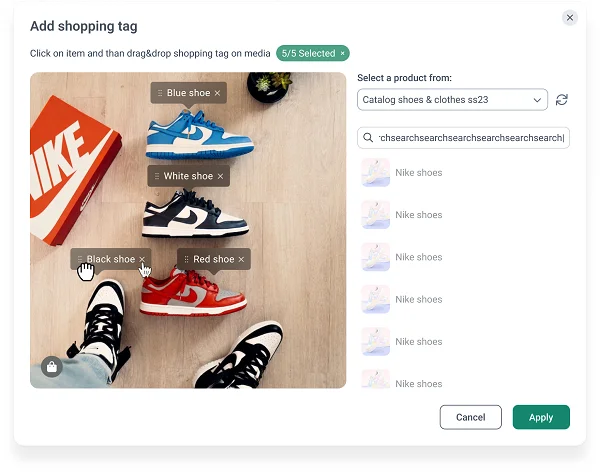Remove the White shoe tag
Image resolution: width=600 pixels, height=473 pixels.
(x=221, y=176)
